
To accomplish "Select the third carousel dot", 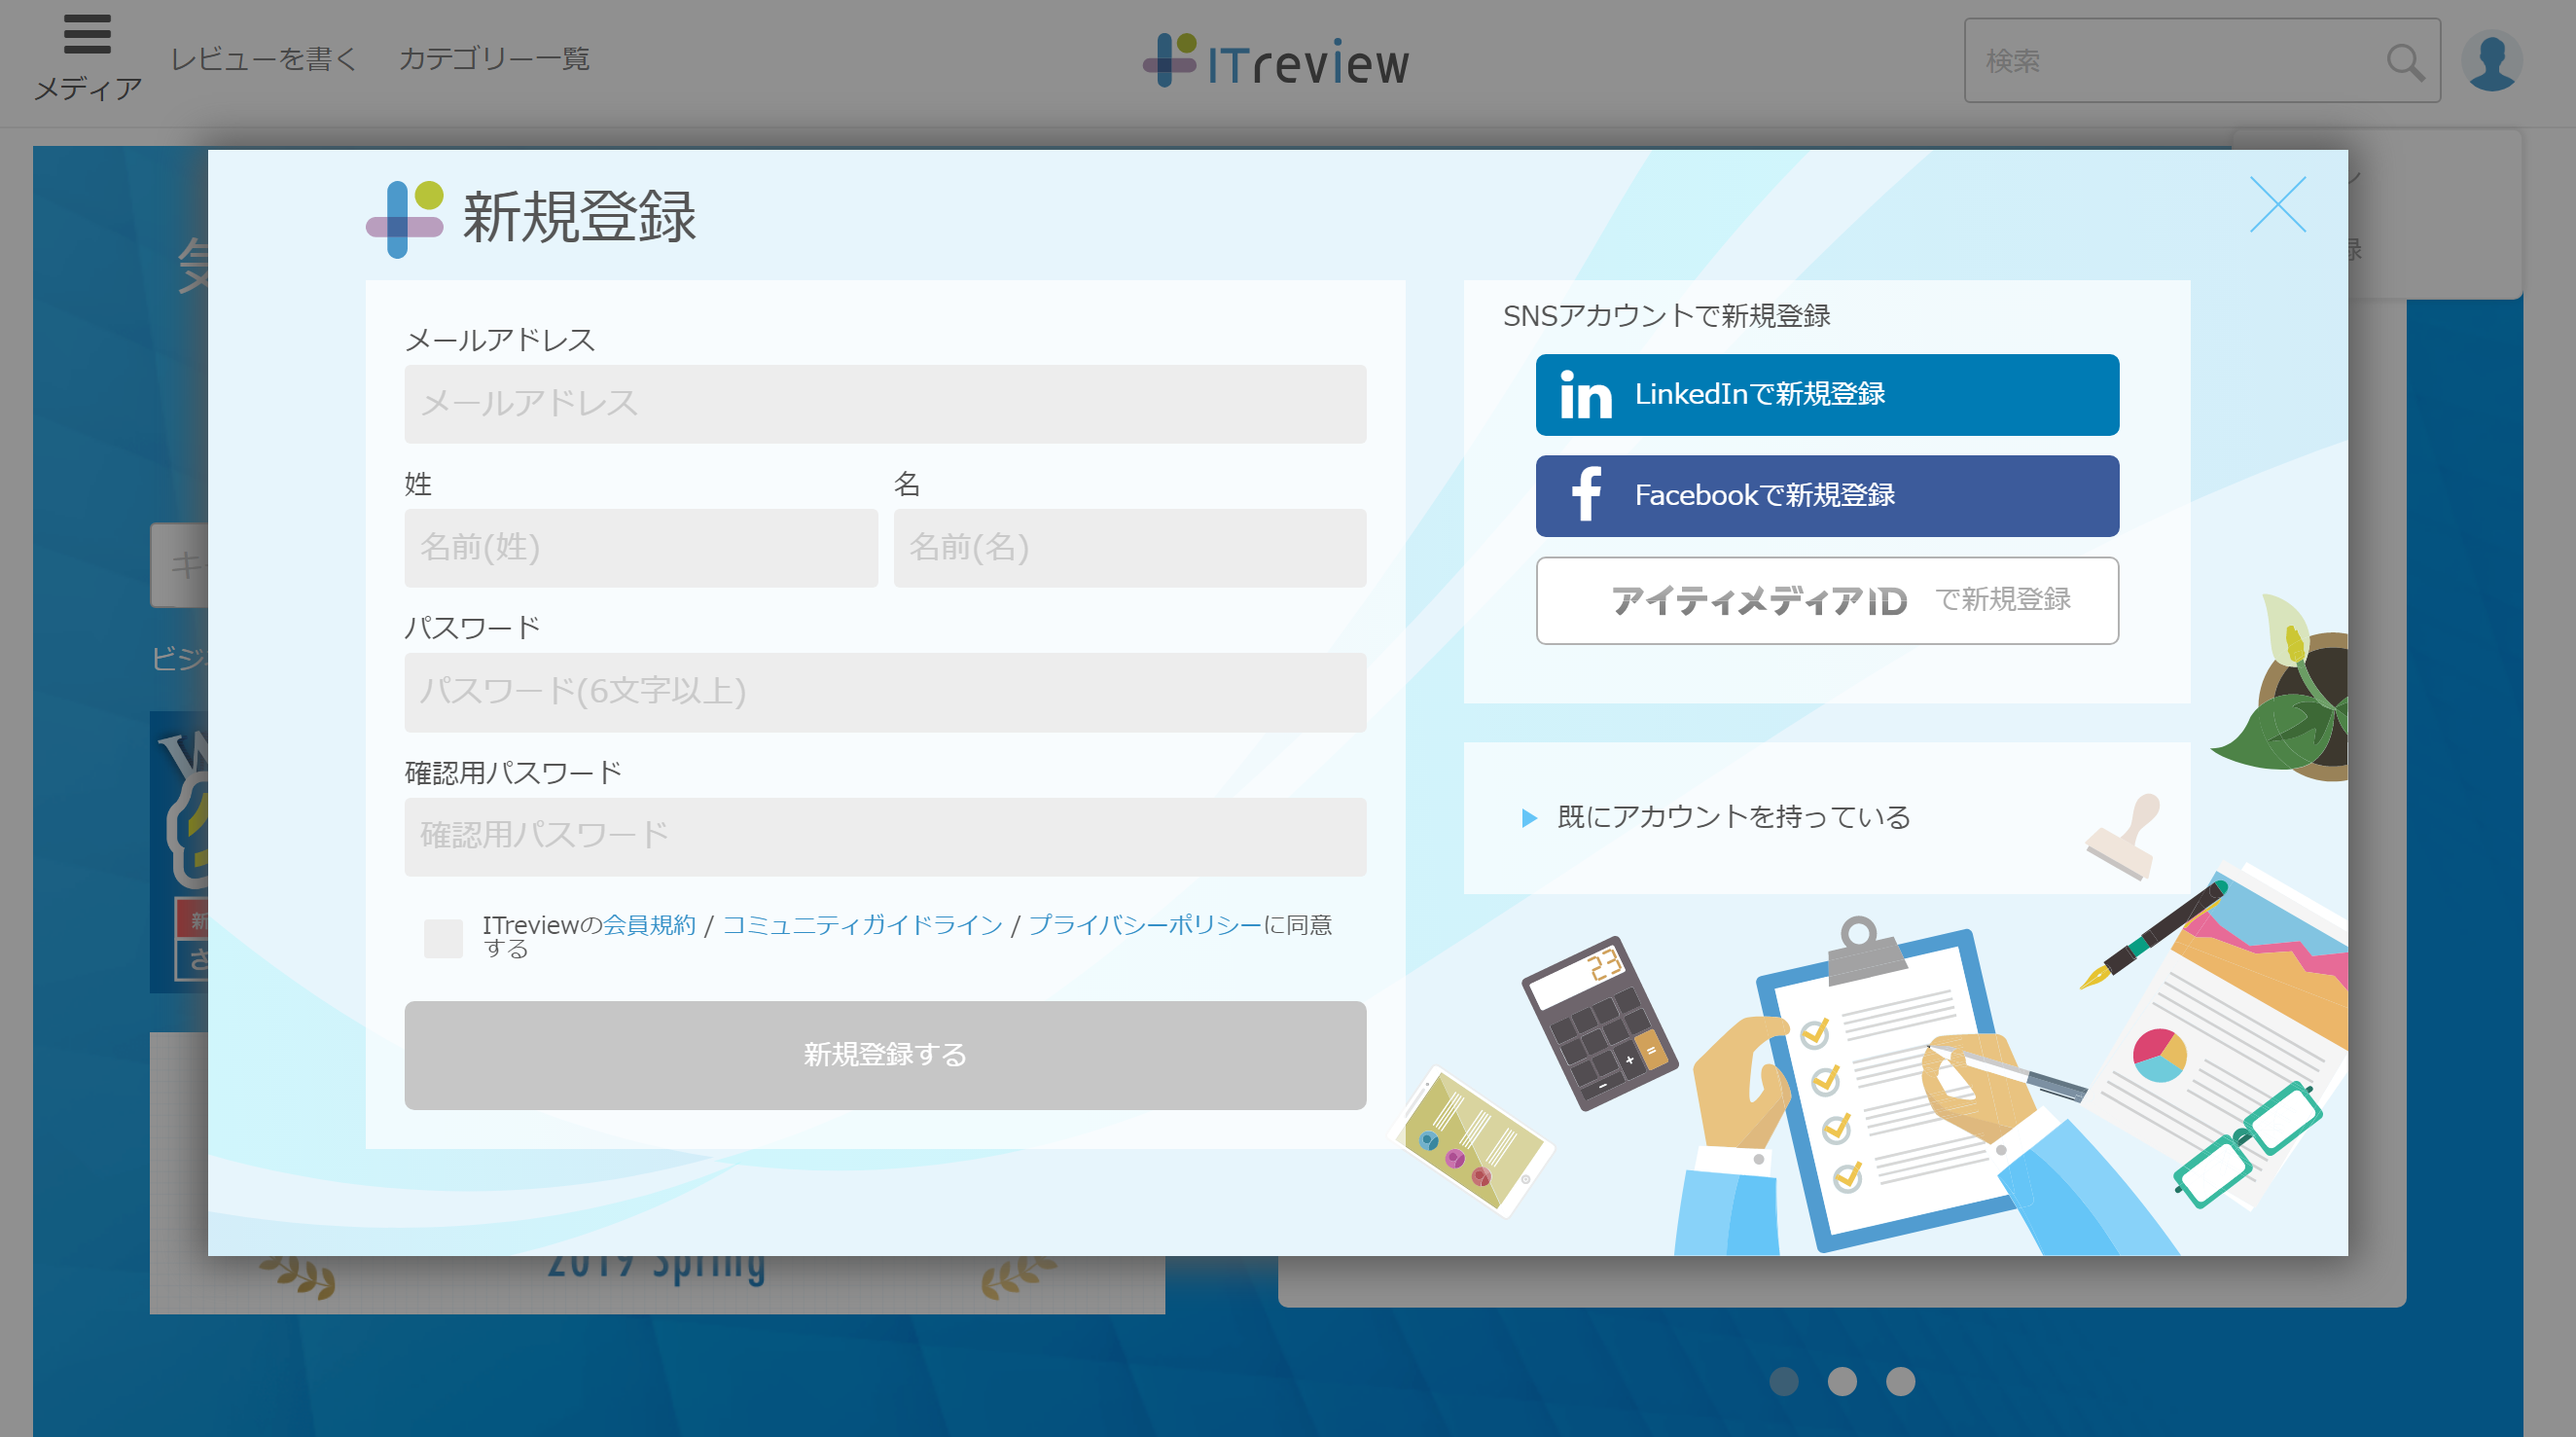I will [1900, 1381].
